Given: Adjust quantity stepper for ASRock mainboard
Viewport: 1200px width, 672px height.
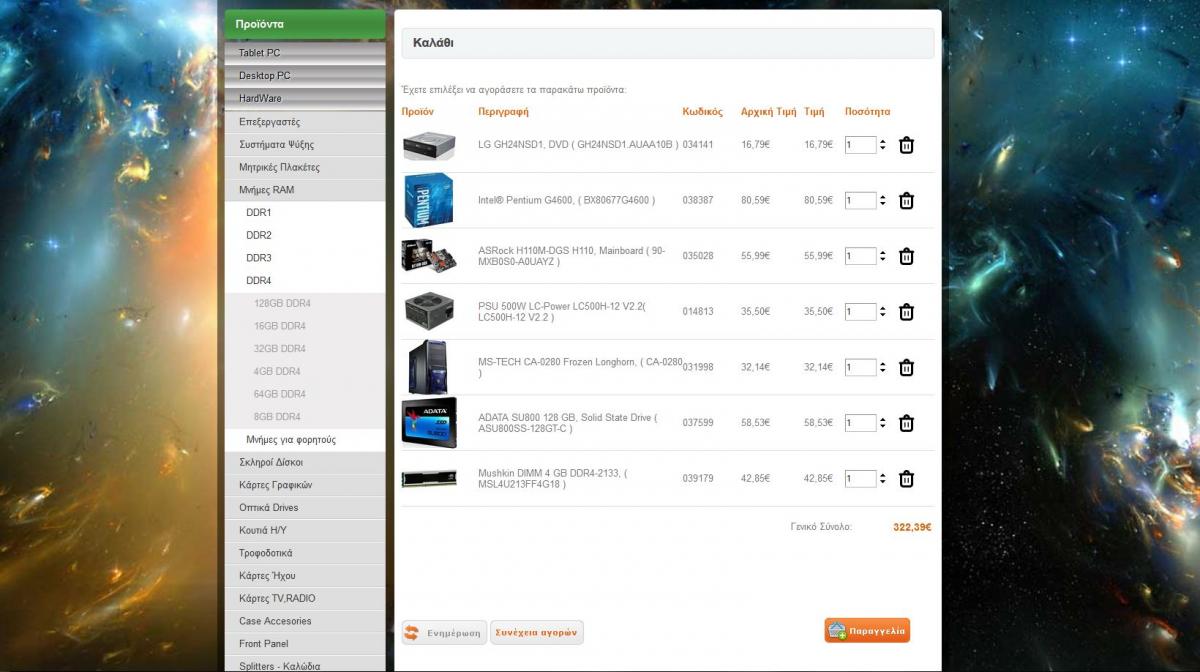Looking at the screenshot, I should 882,256.
